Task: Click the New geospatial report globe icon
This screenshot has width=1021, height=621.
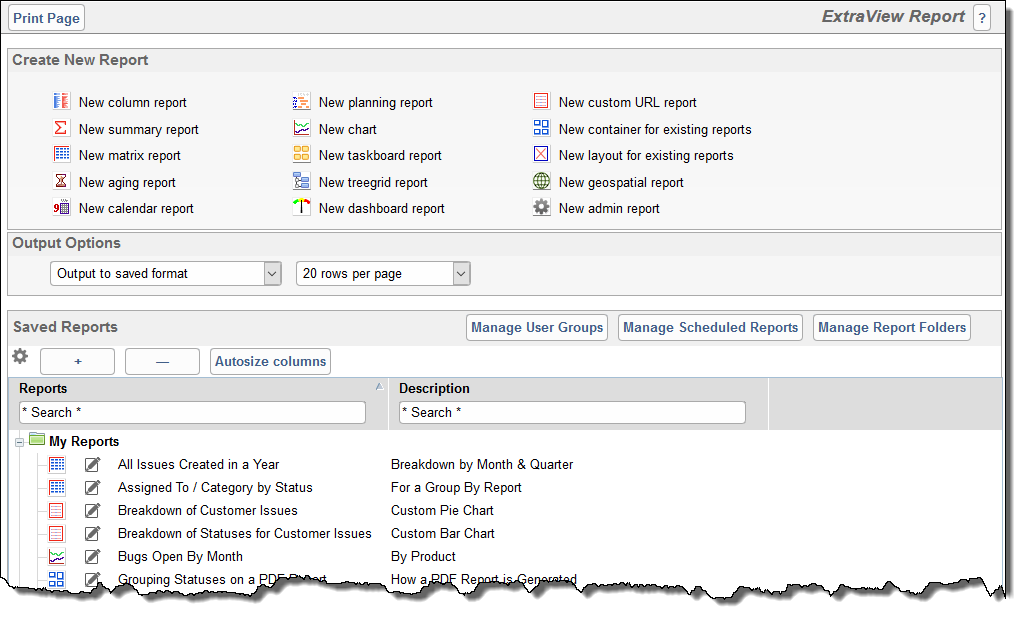Action: tap(541, 181)
